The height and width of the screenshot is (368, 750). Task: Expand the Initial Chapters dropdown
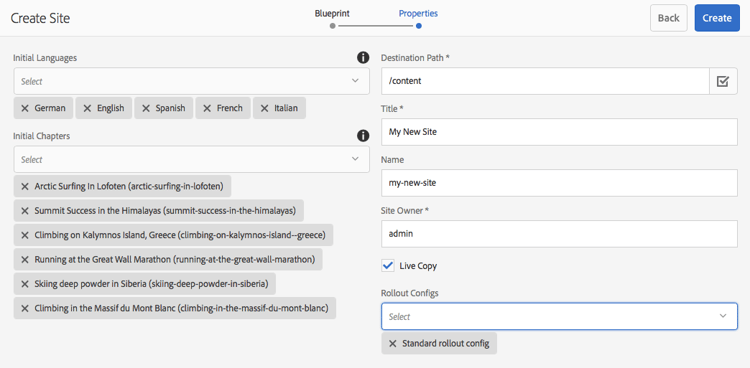point(191,159)
